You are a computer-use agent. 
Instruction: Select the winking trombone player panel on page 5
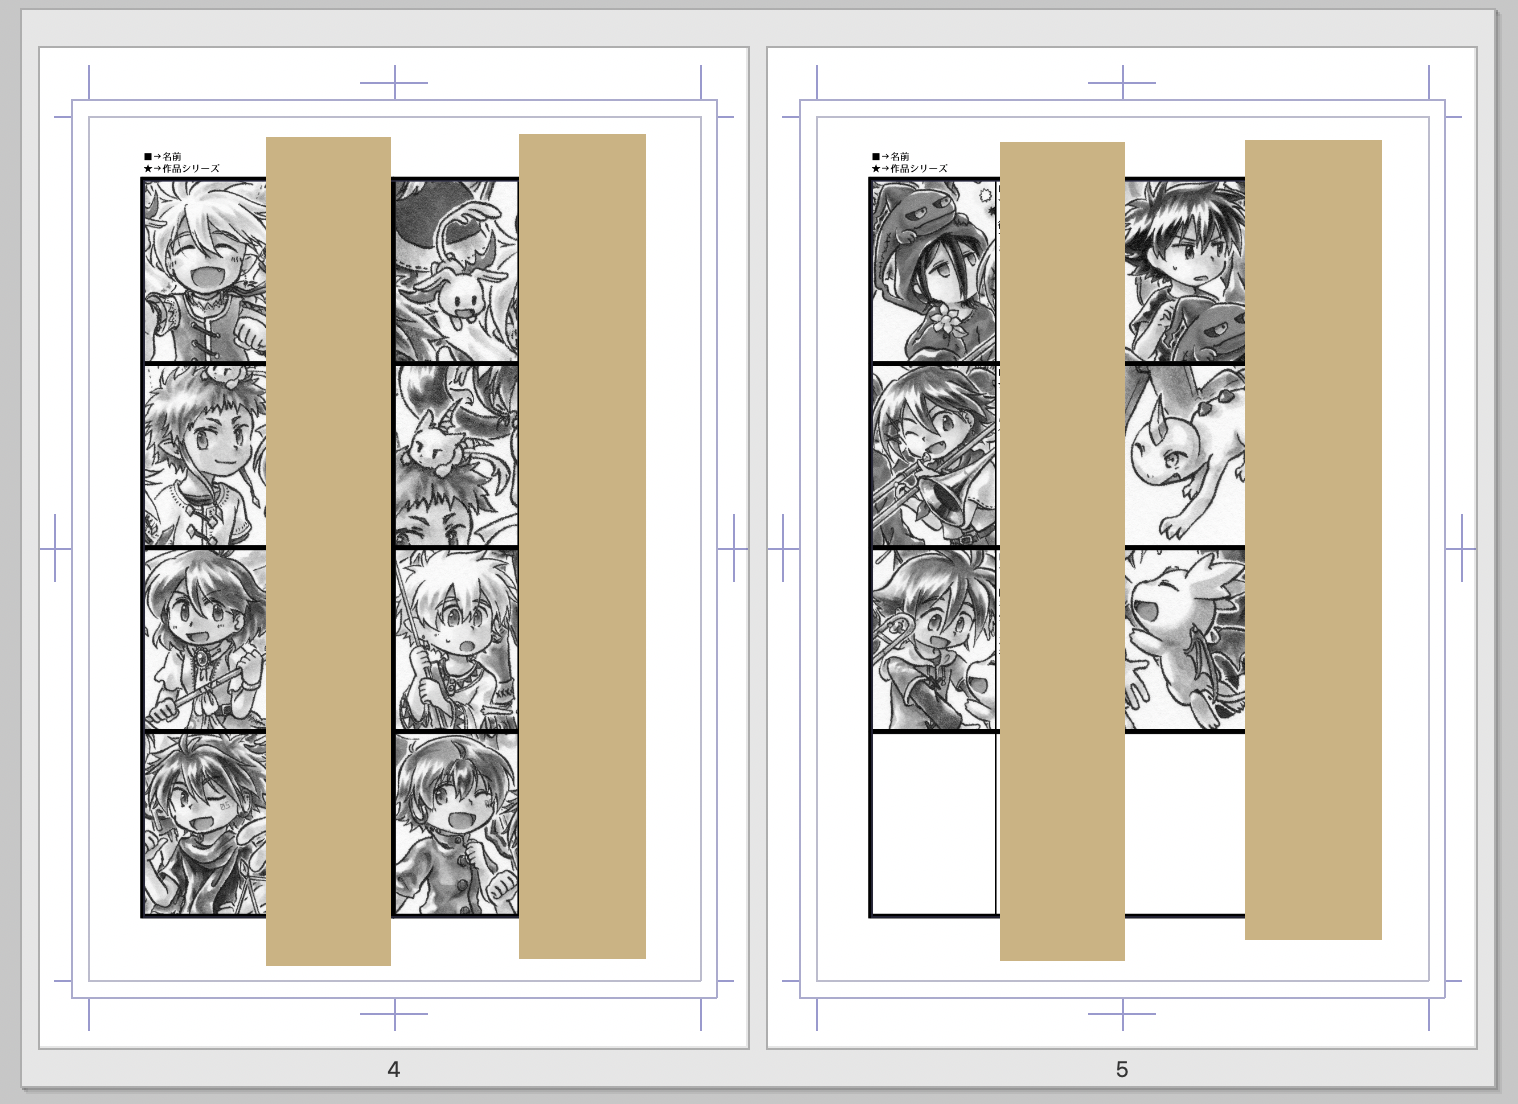click(935, 455)
